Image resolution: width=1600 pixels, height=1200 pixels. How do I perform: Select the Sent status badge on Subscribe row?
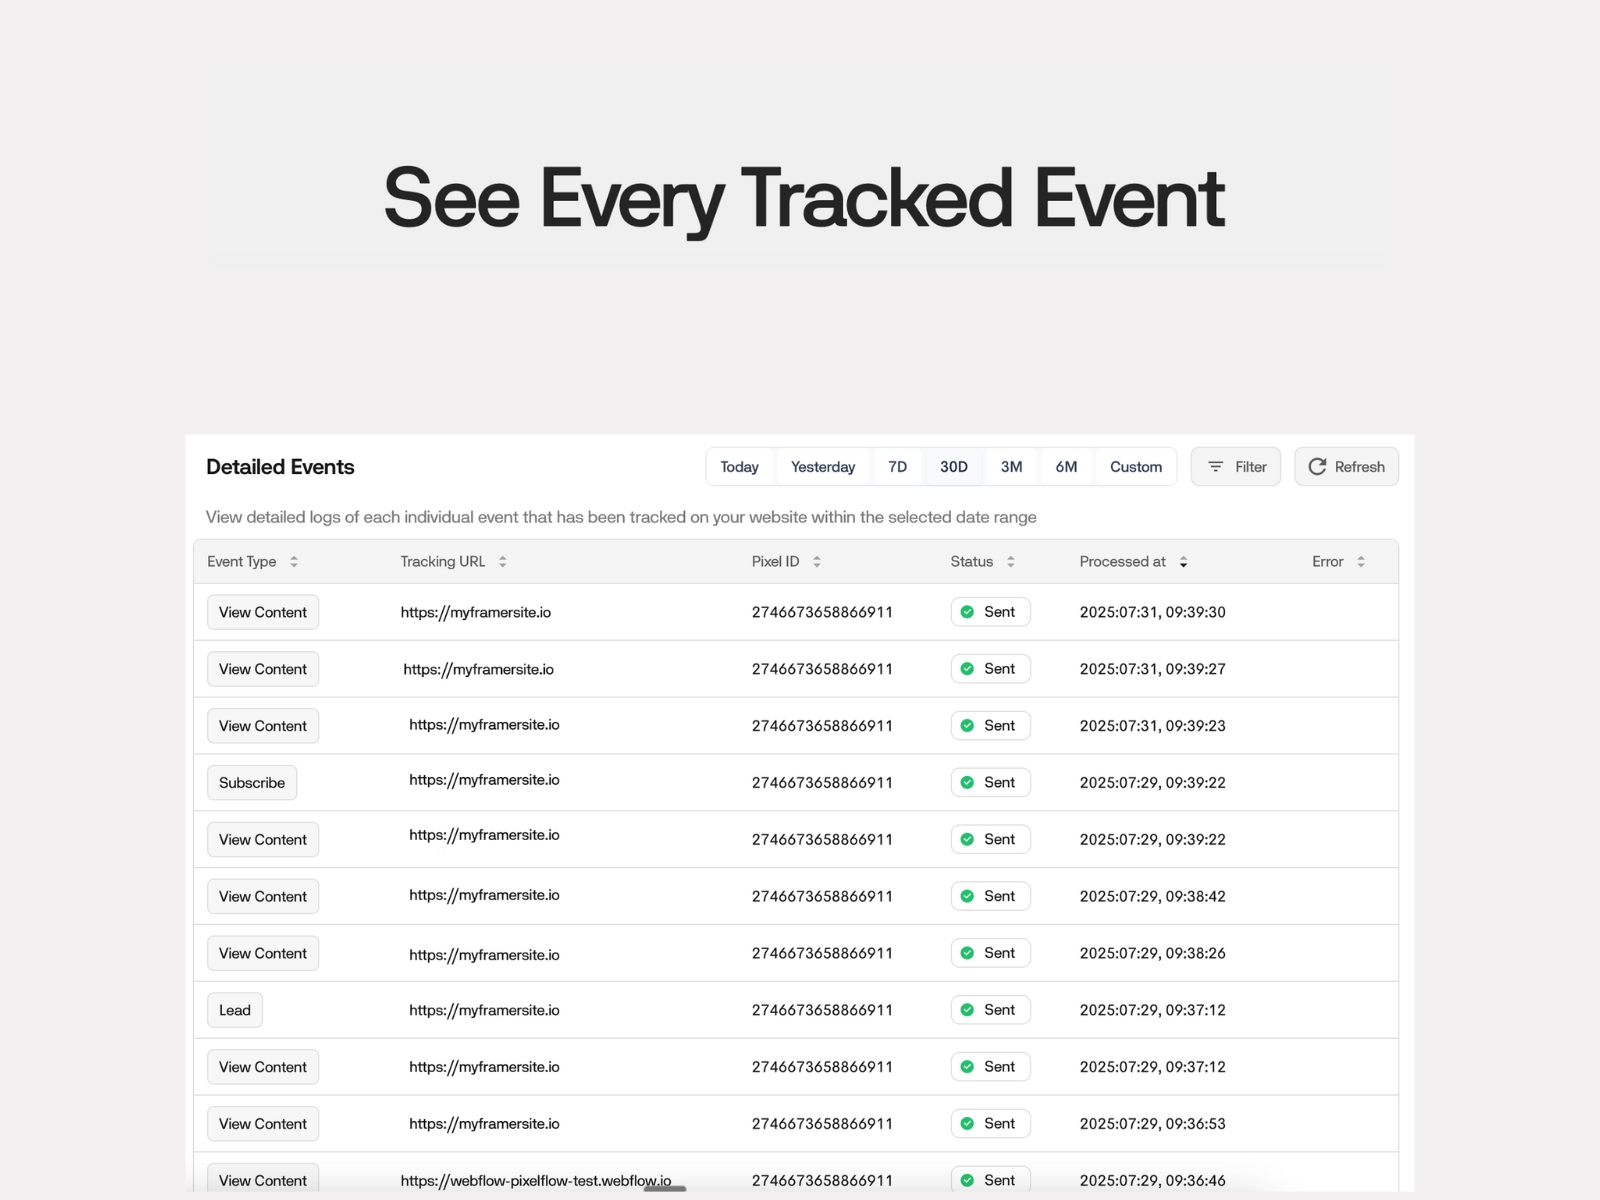pos(990,782)
